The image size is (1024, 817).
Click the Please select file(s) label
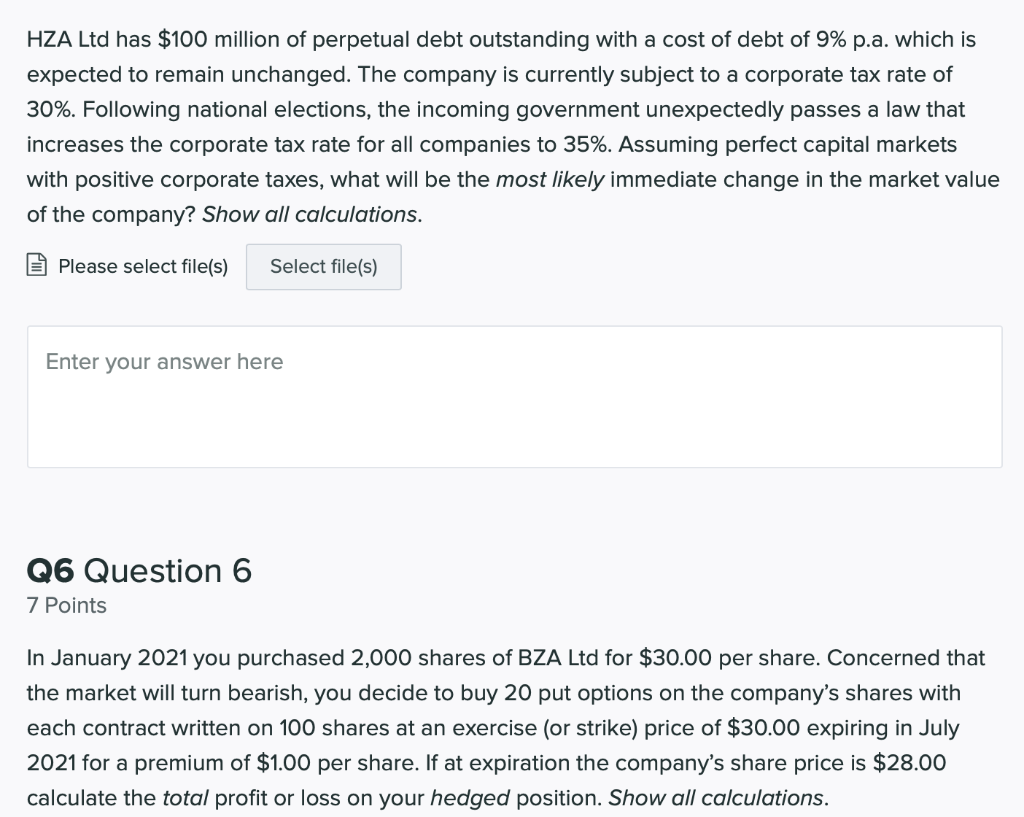pyautogui.click(x=143, y=266)
